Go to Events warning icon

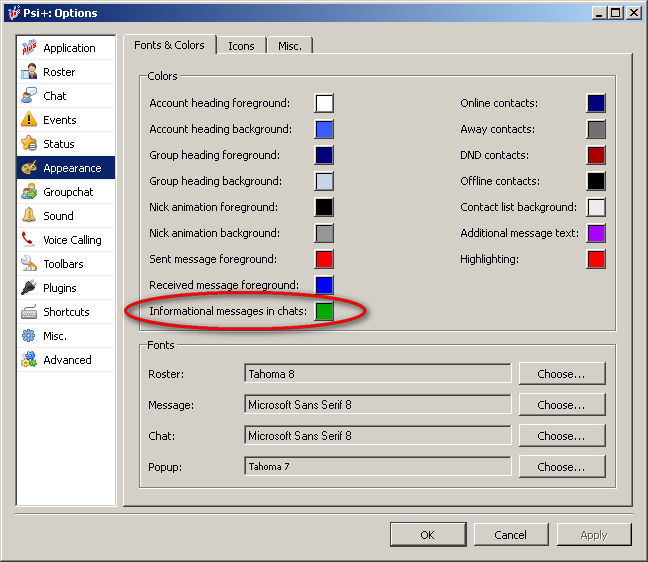coord(28,120)
